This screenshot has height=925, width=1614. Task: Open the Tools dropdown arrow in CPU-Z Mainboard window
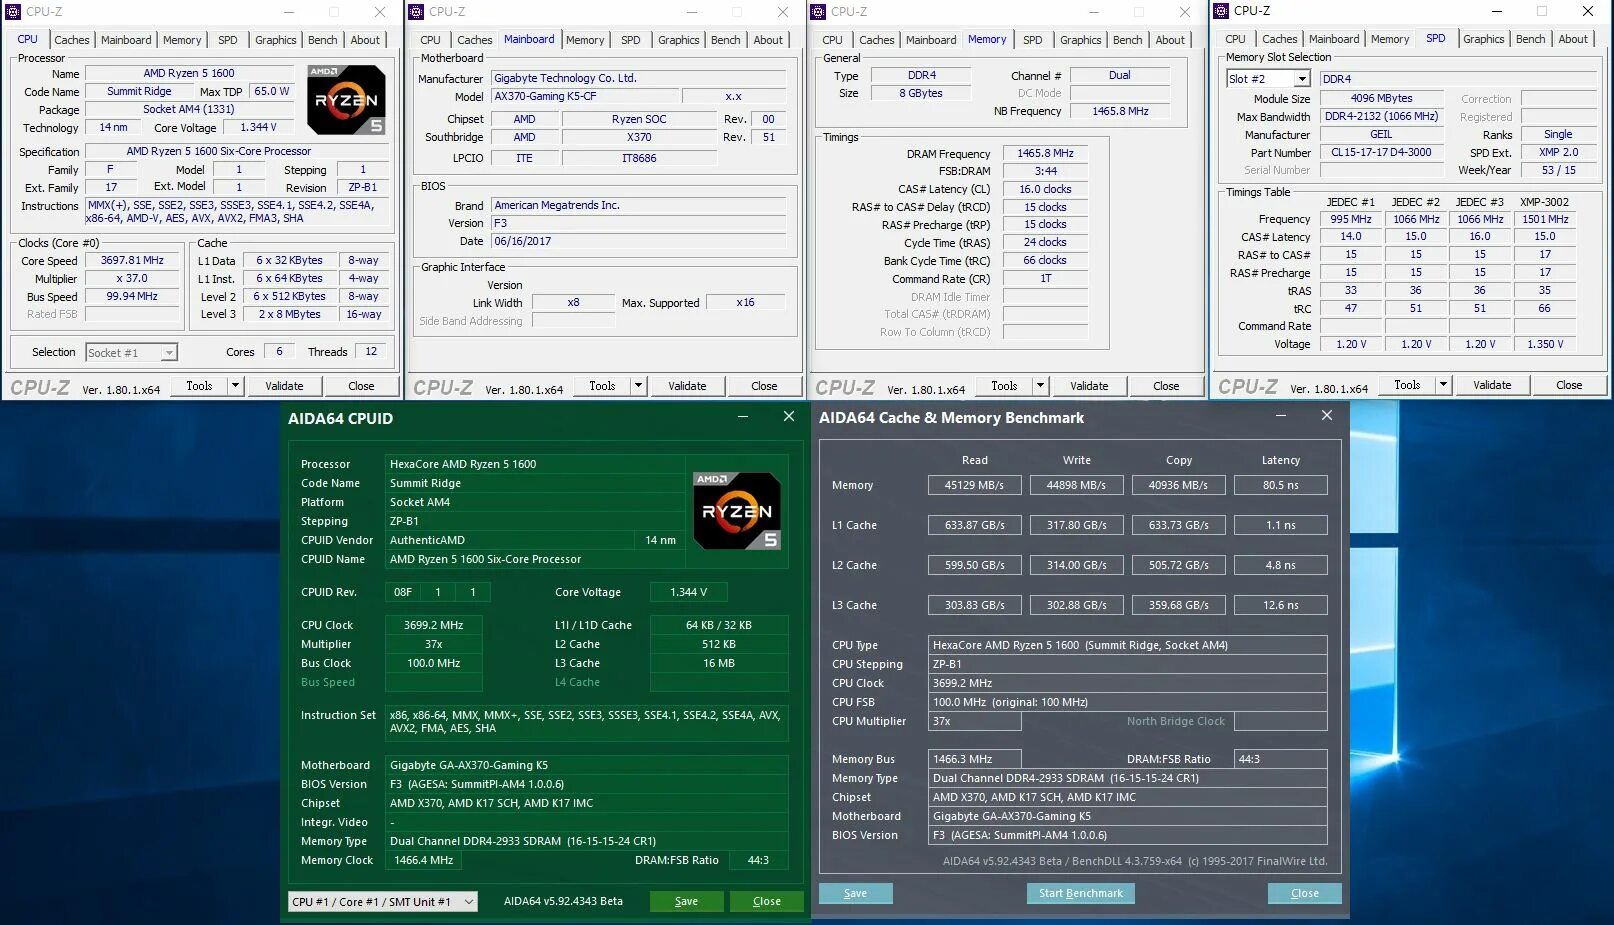638,386
